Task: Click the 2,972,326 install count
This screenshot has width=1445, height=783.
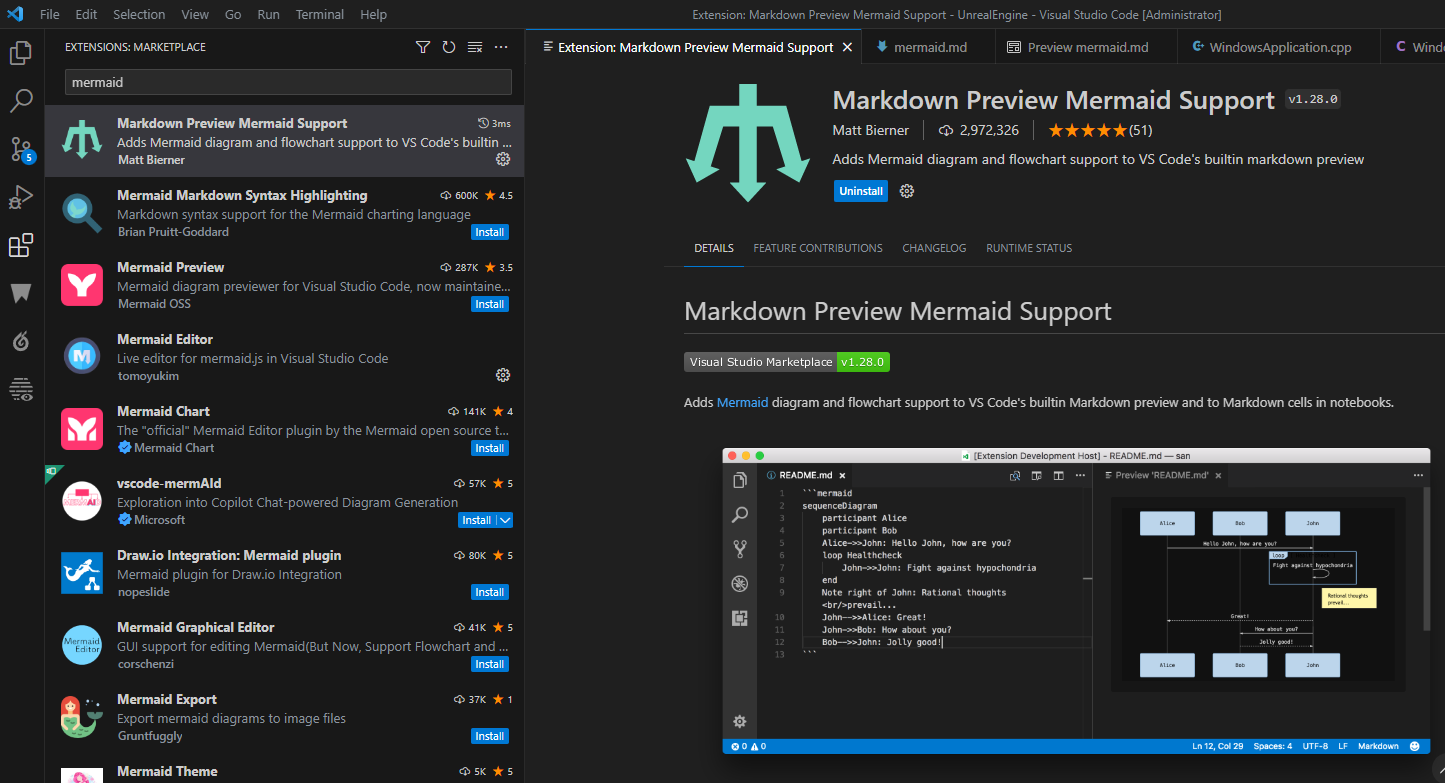Action: [978, 130]
